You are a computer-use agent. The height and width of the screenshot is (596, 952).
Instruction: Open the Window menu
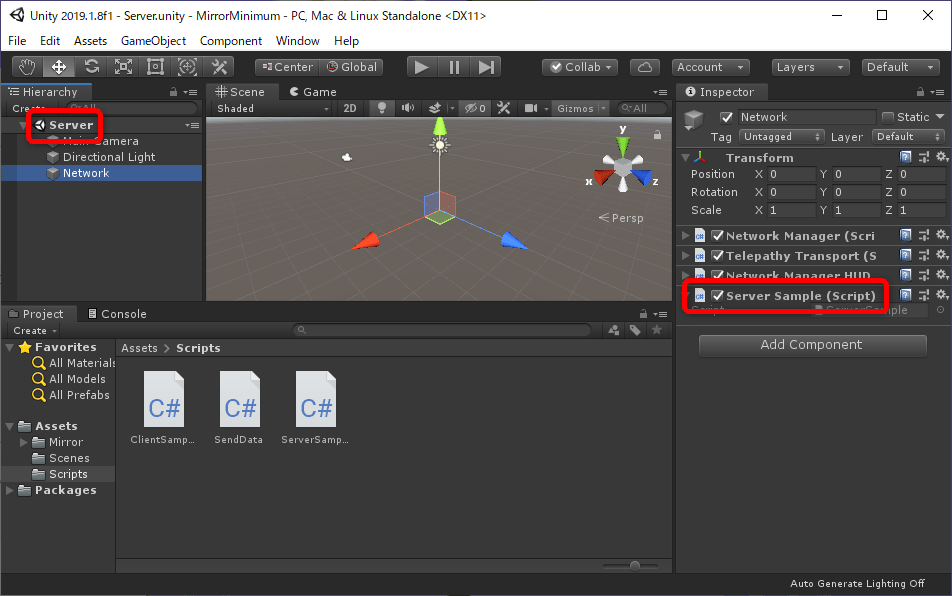tap(298, 41)
